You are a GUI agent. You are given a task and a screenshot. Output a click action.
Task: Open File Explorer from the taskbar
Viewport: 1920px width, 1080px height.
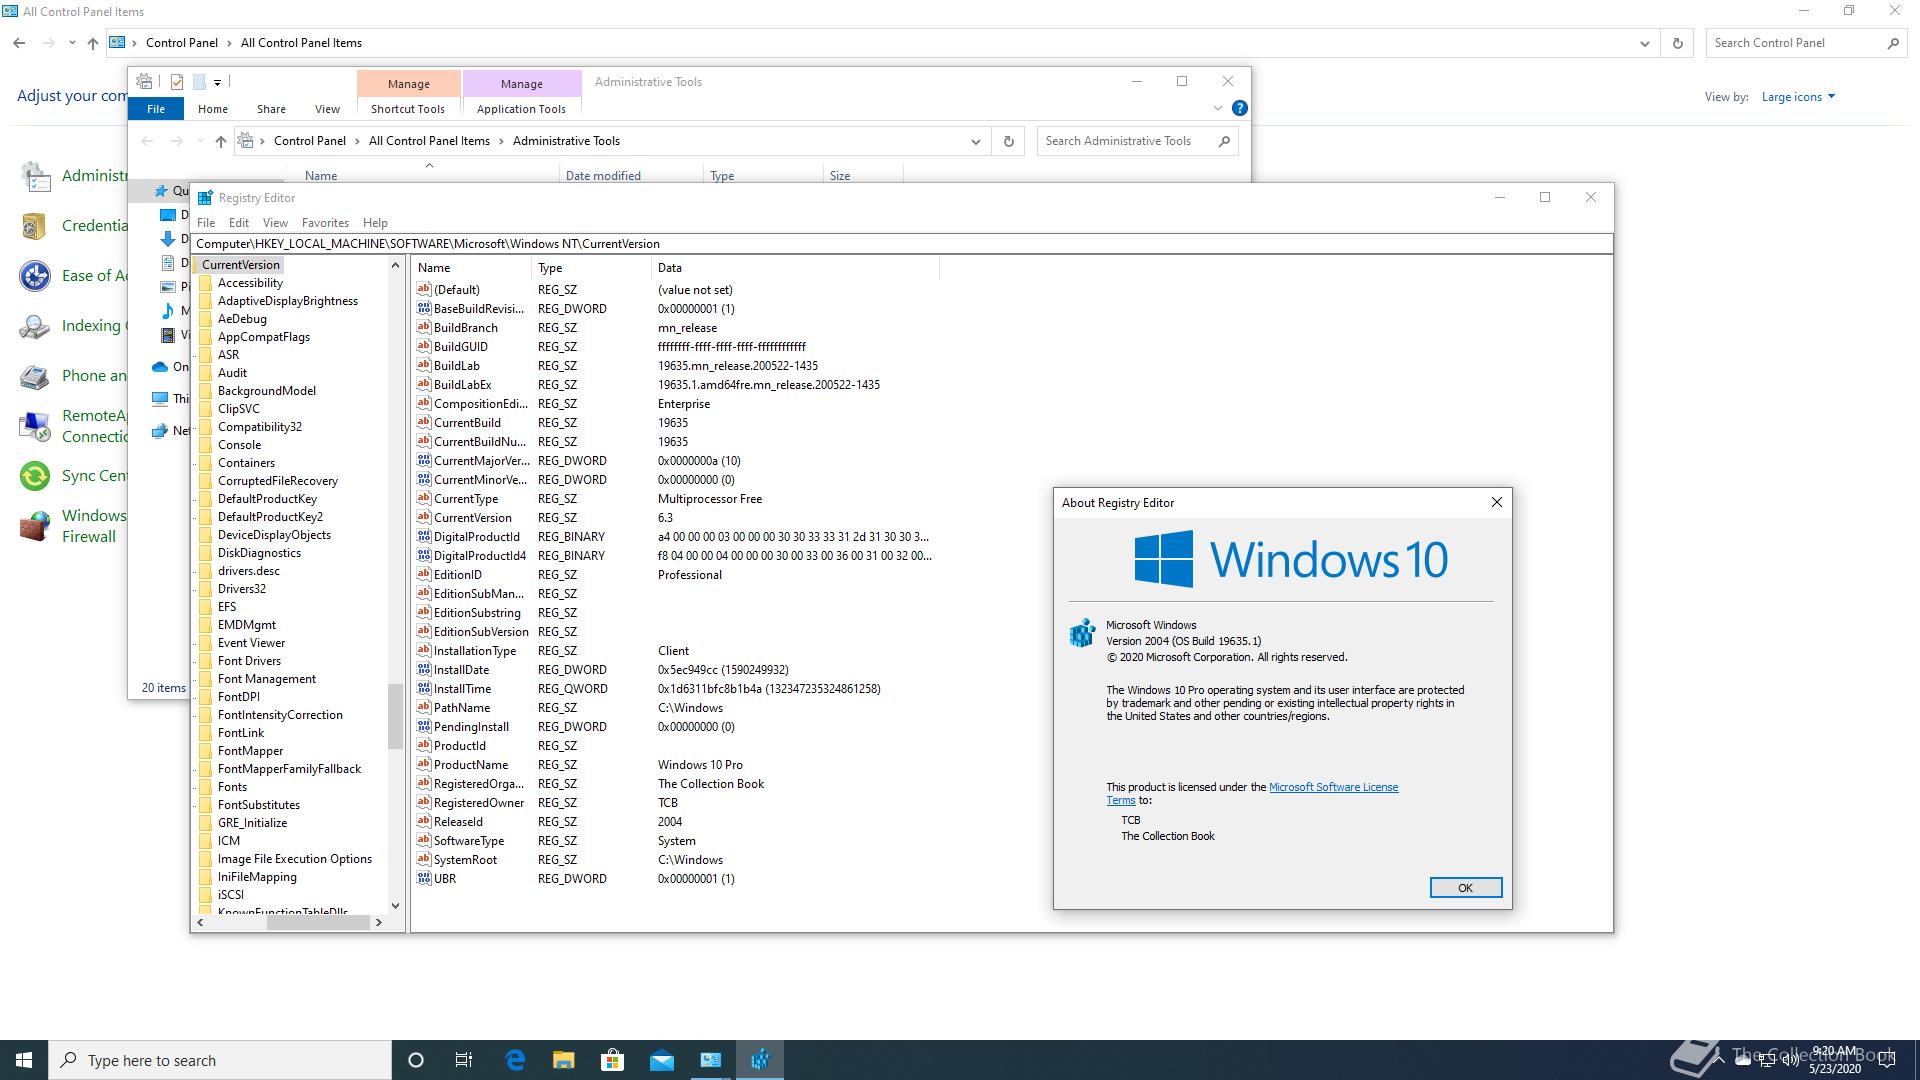(564, 1060)
